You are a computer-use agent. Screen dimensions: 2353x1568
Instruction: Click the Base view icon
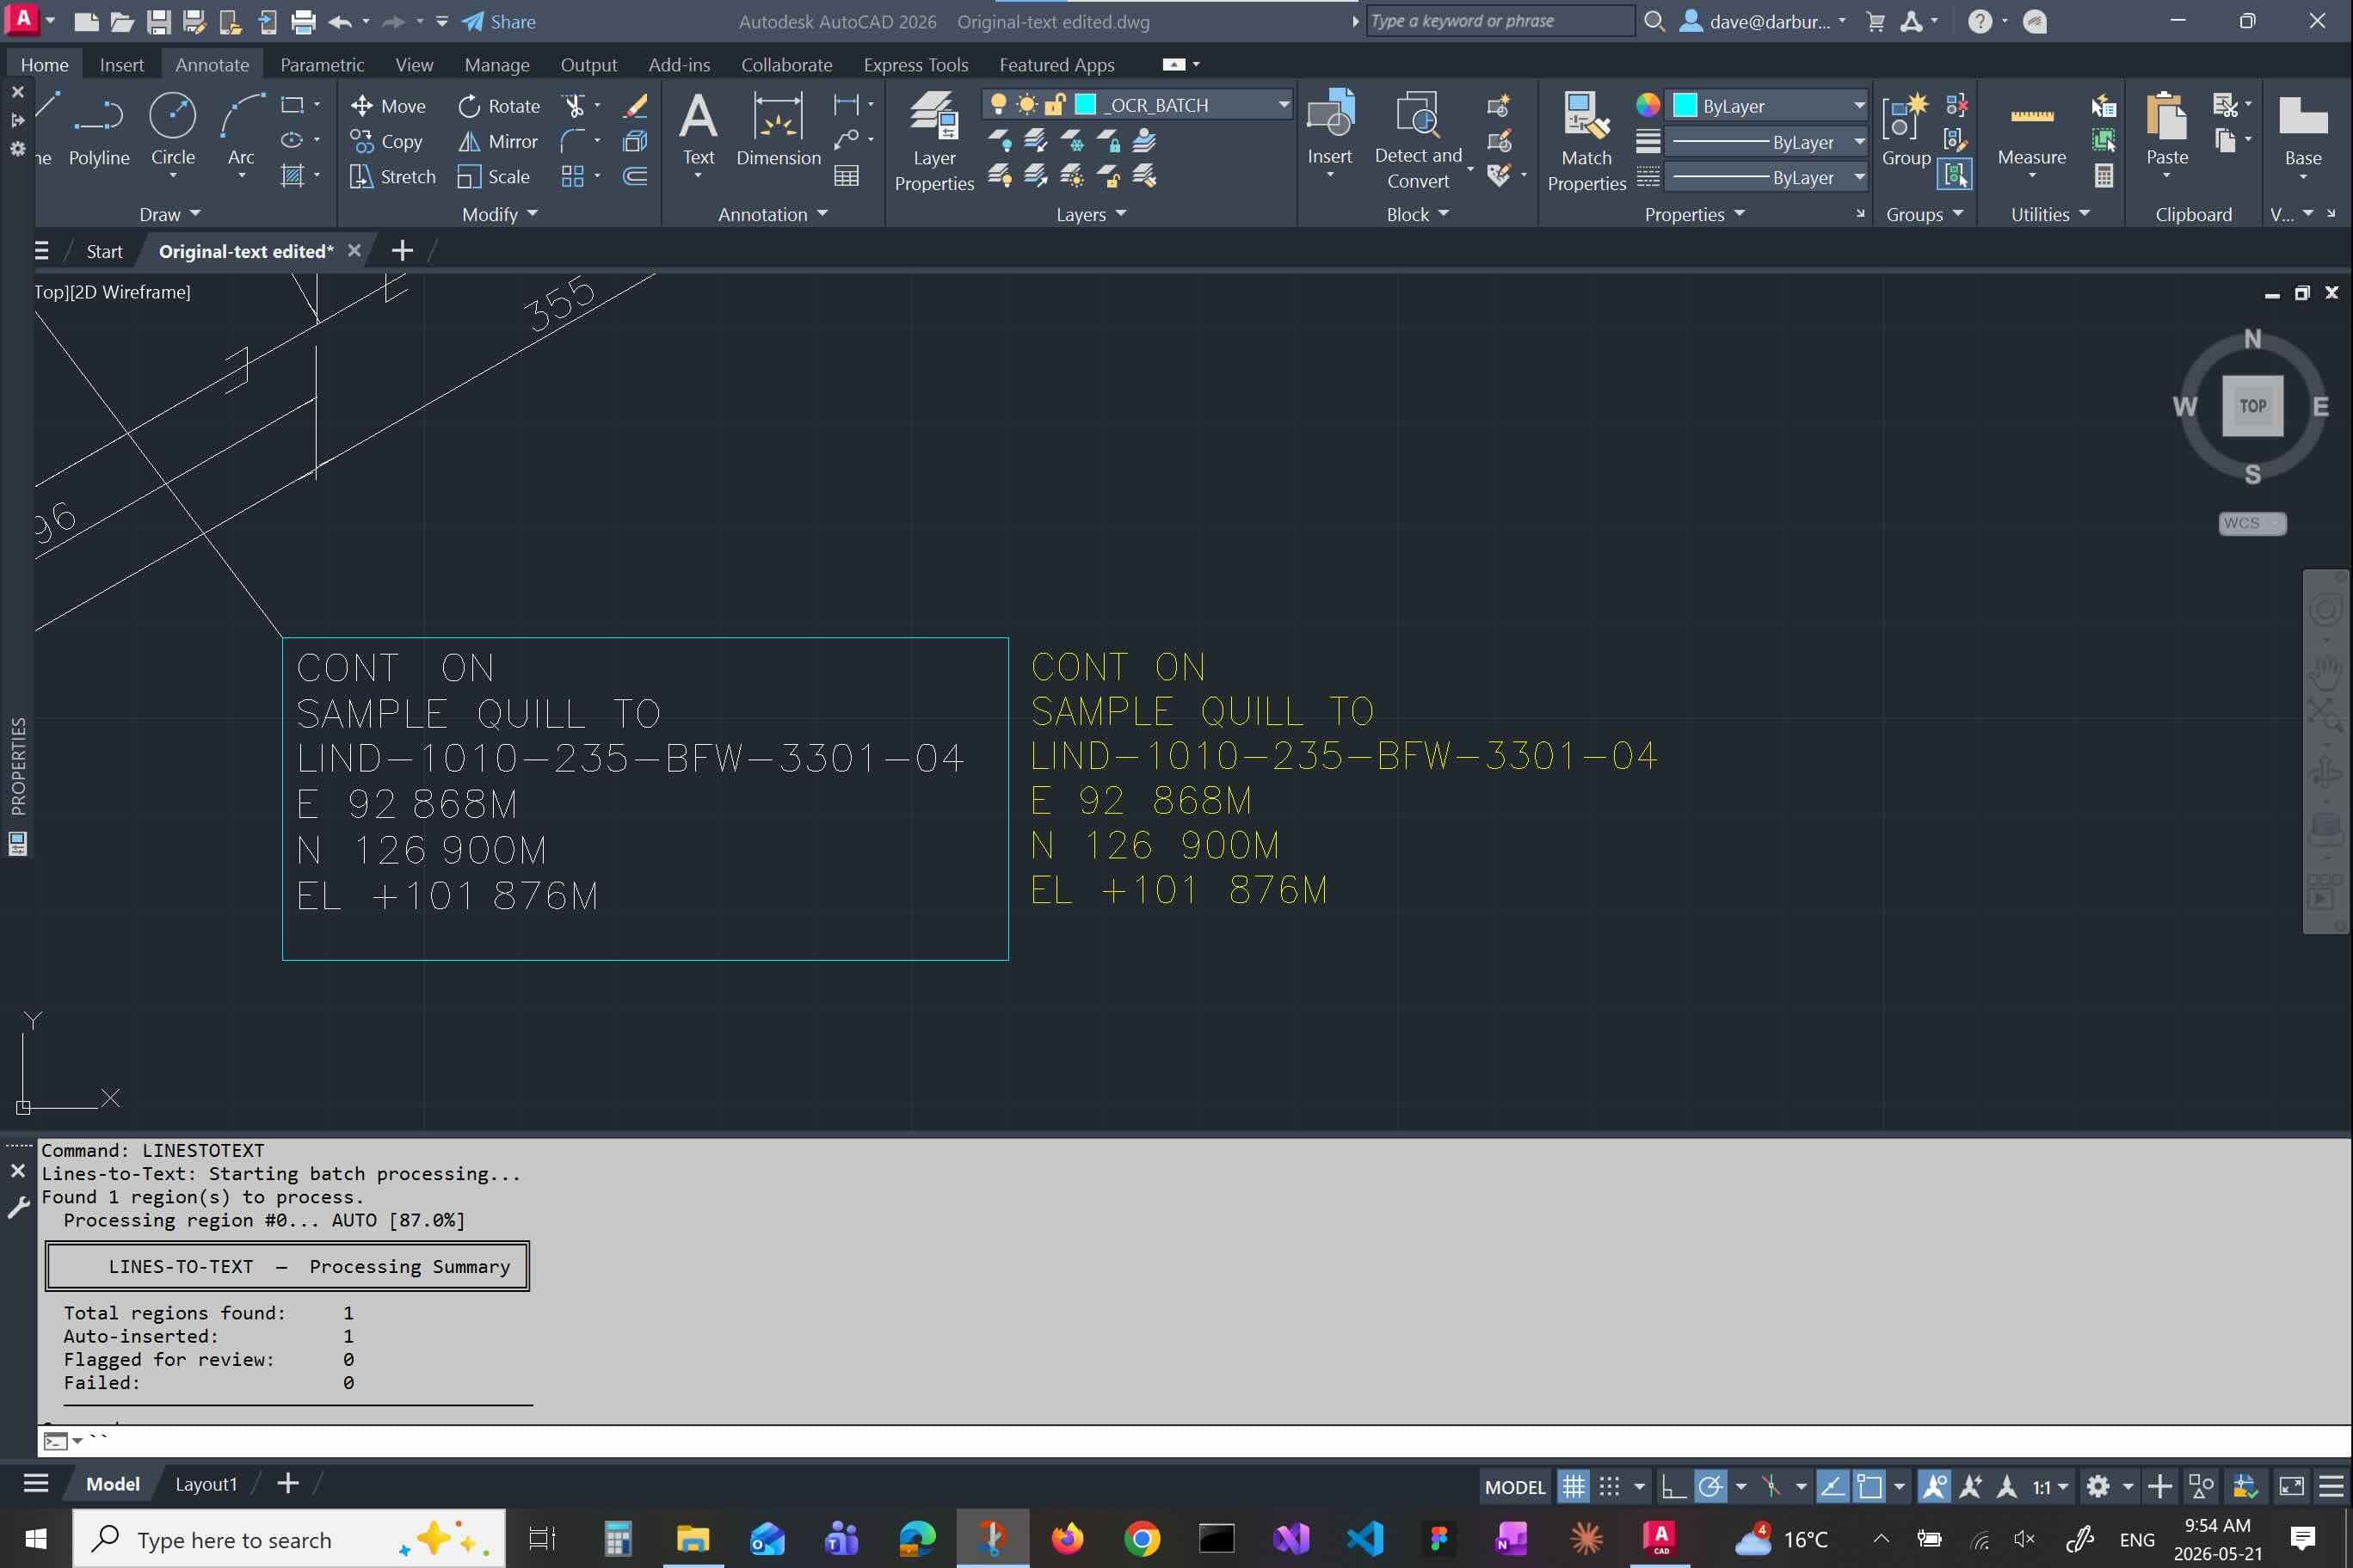(2302, 130)
